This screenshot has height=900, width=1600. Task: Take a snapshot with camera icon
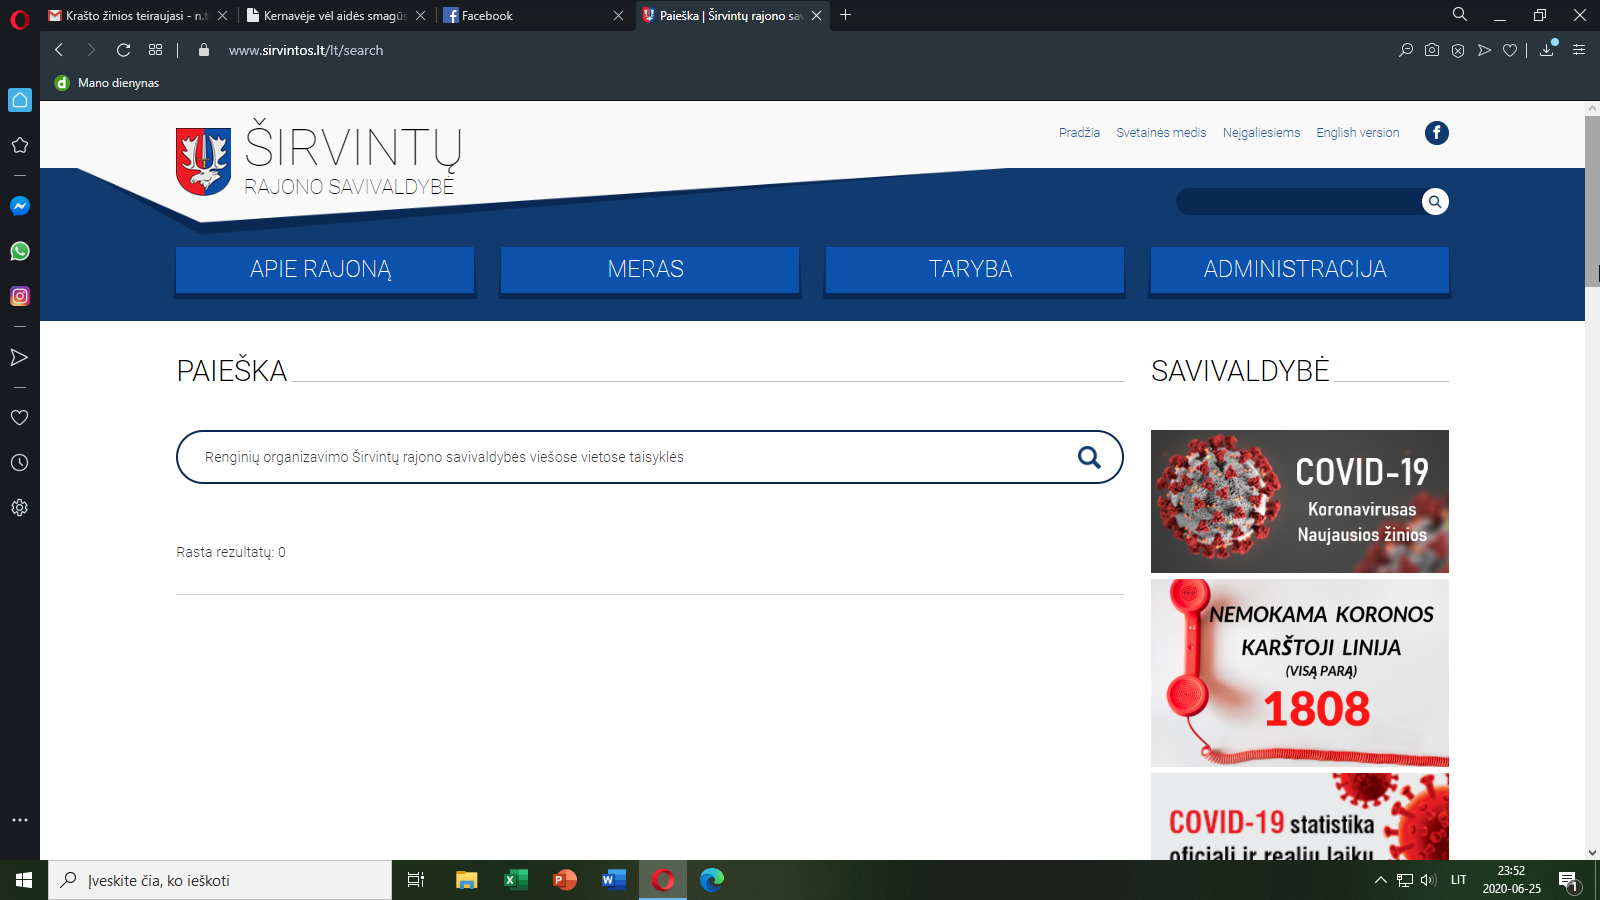[1432, 50]
